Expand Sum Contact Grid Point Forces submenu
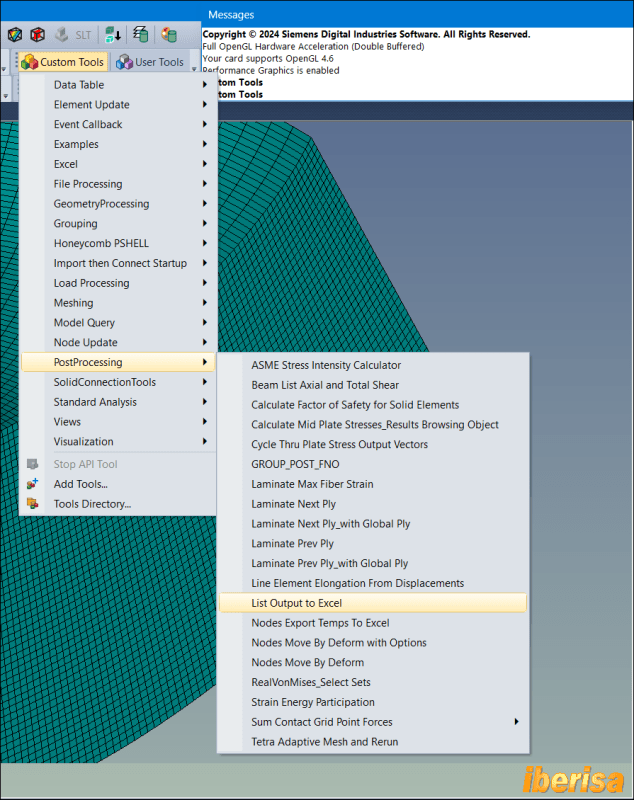634x800 pixels. pos(373,722)
